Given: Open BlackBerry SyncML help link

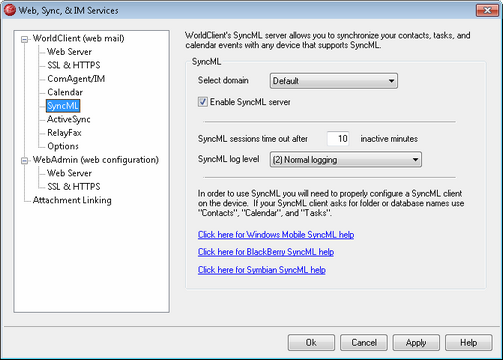Looking at the screenshot, I should pyautogui.click(x=266, y=252).
